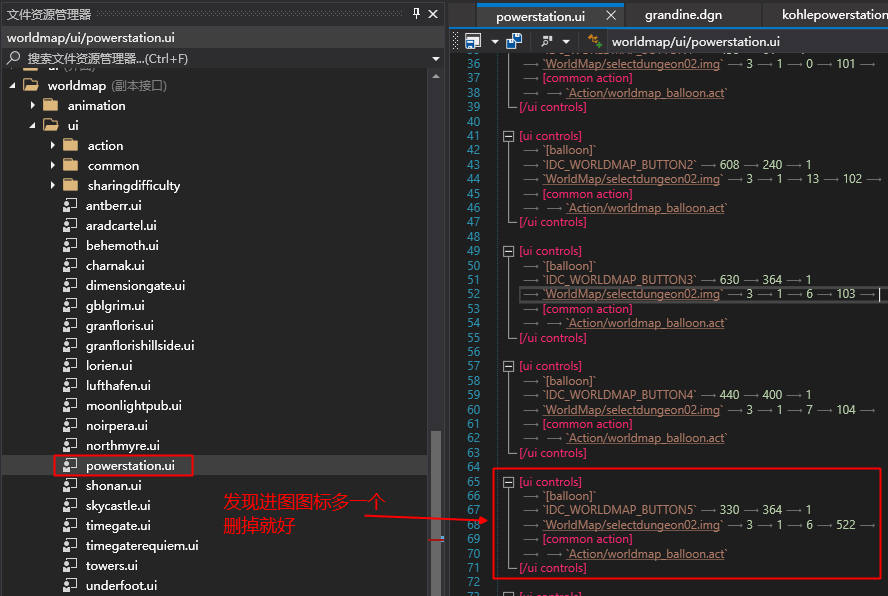Expand the animation folder
The width and height of the screenshot is (888, 596).
pos(32,105)
